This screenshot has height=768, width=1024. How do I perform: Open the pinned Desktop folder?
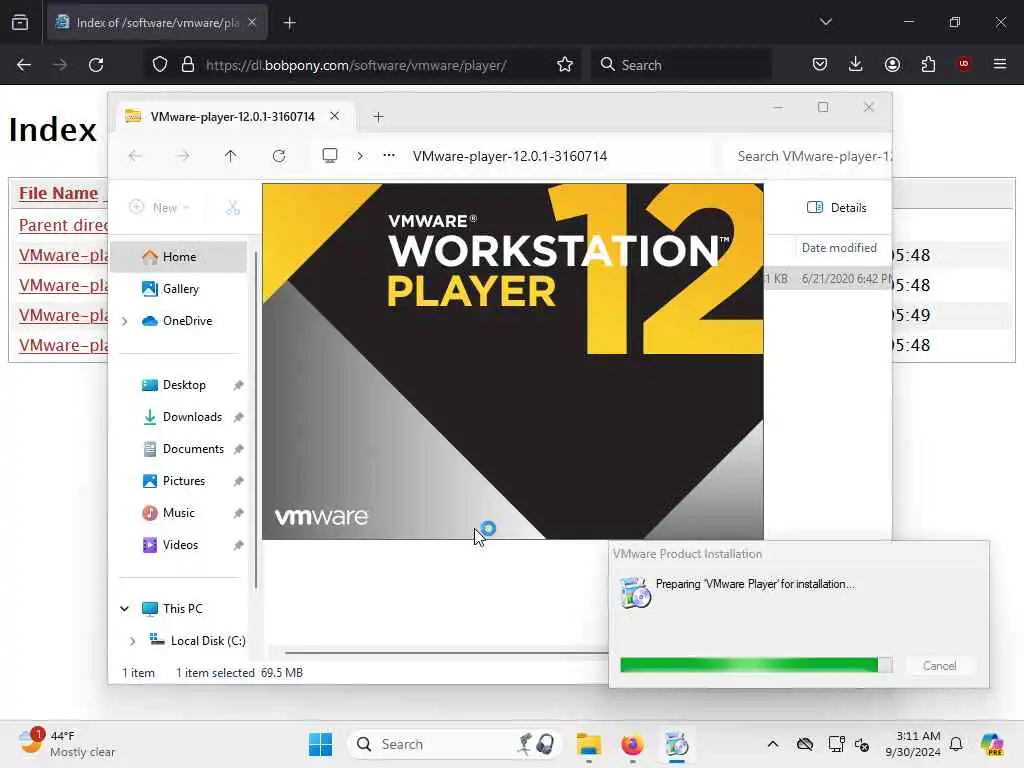[x=184, y=385]
